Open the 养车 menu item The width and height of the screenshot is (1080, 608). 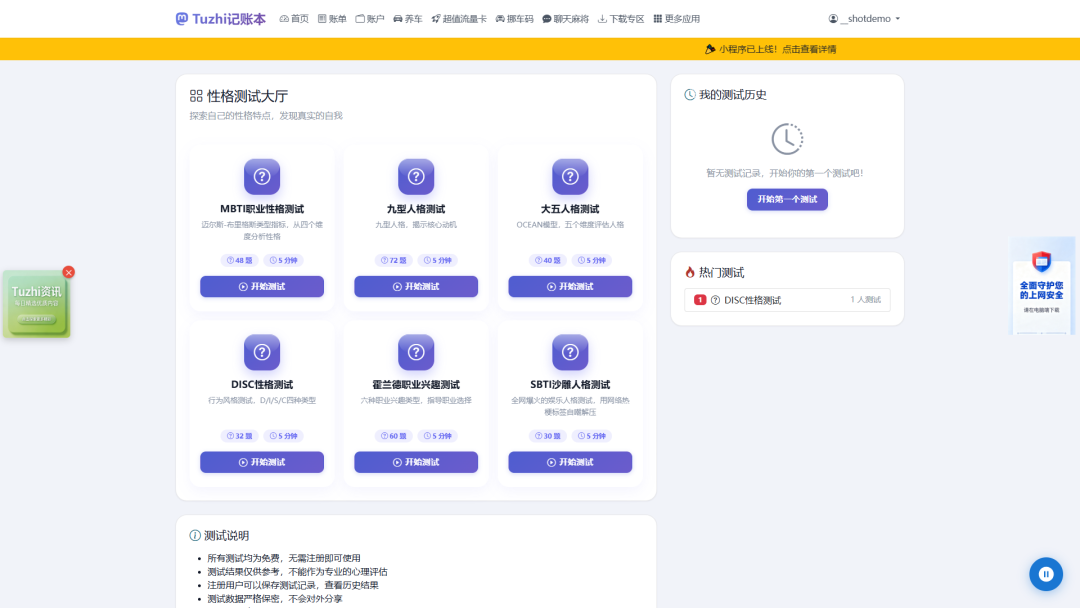point(408,19)
